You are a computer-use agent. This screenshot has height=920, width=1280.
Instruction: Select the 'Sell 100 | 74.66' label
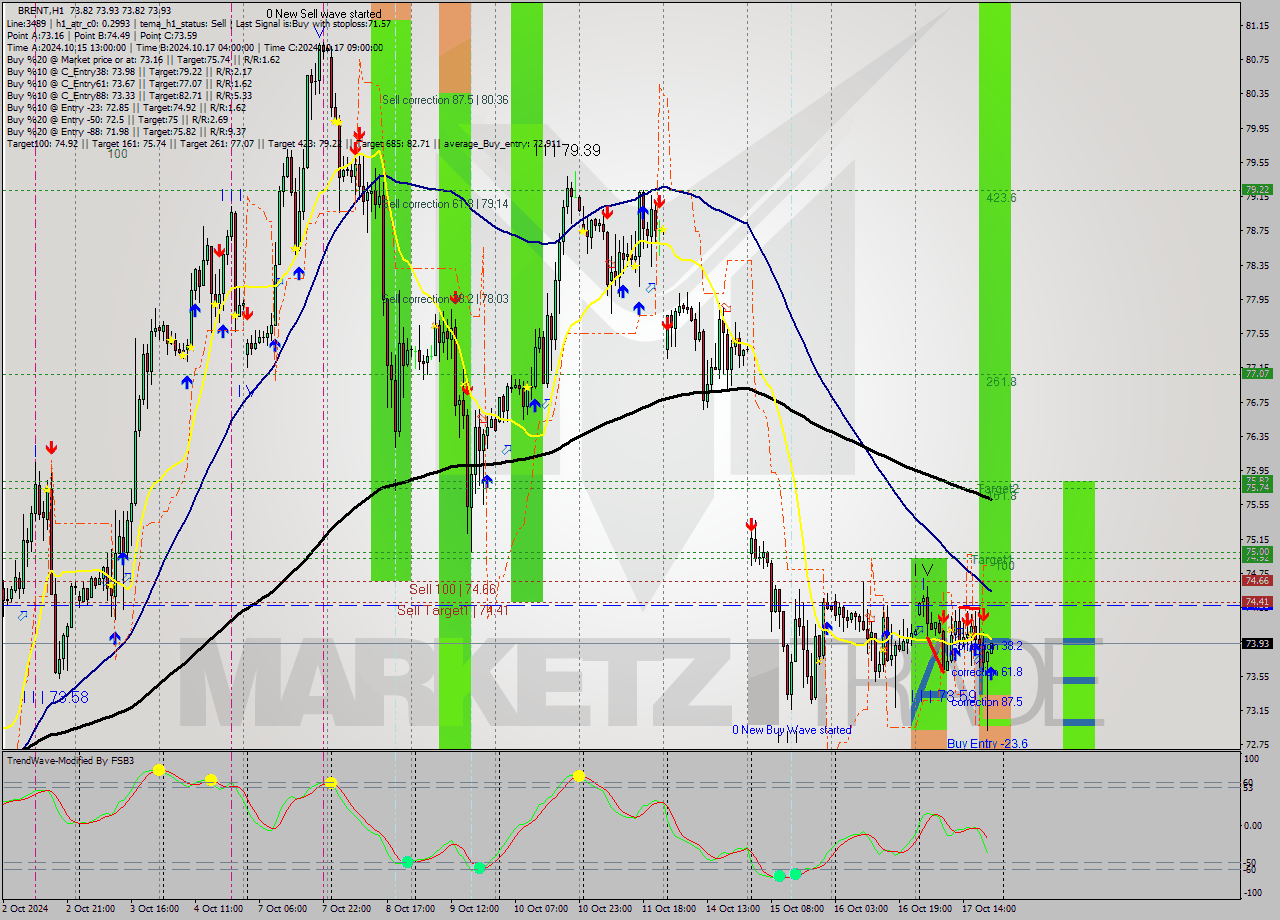(453, 590)
